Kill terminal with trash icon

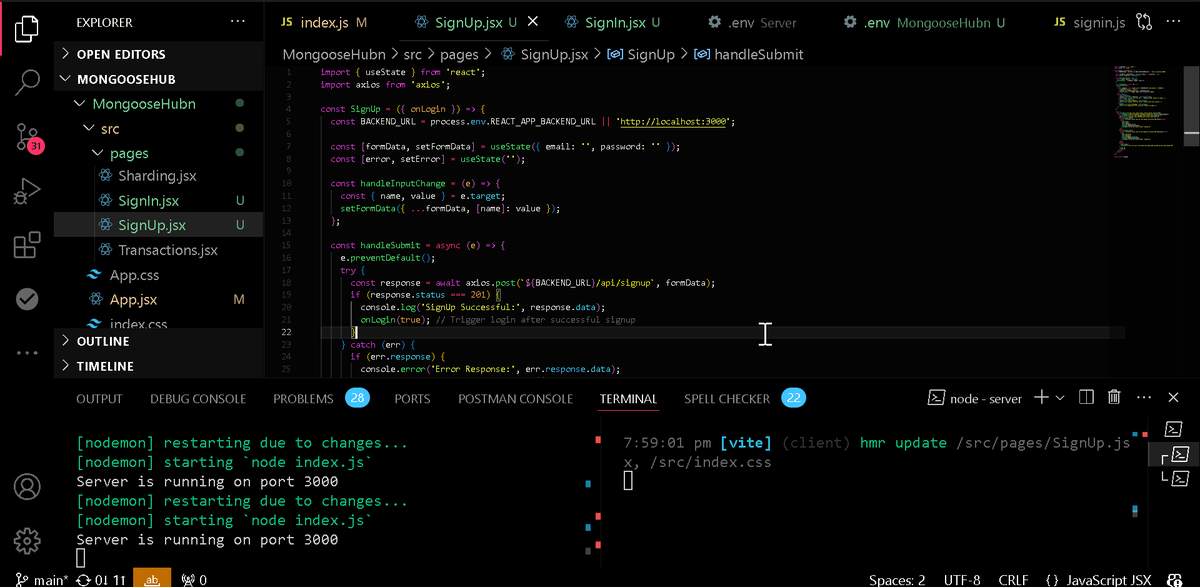click(x=1114, y=398)
